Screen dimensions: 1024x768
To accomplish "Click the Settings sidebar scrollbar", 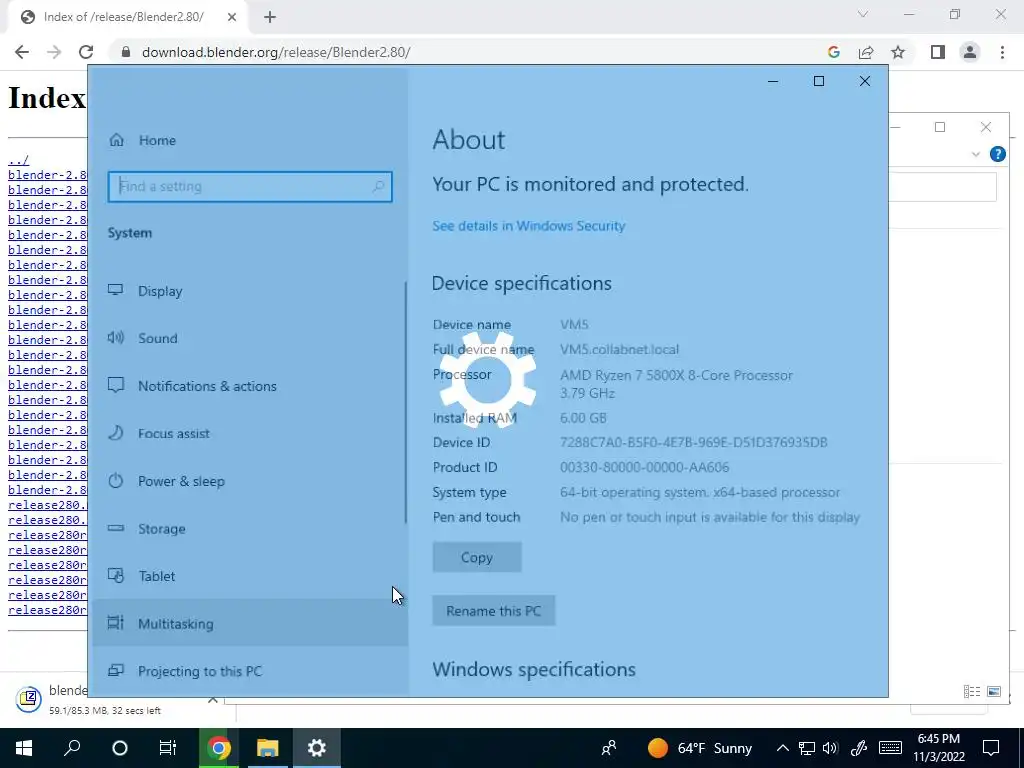I will click(406, 402).
